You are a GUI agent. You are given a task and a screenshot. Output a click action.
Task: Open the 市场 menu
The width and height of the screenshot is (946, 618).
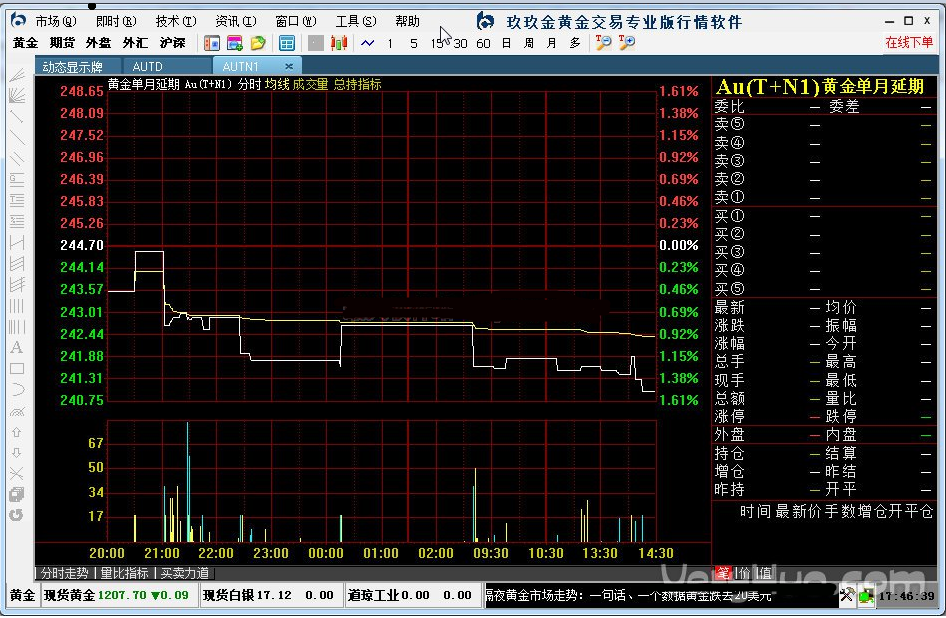pyautogui.click(x=55, y=21)
